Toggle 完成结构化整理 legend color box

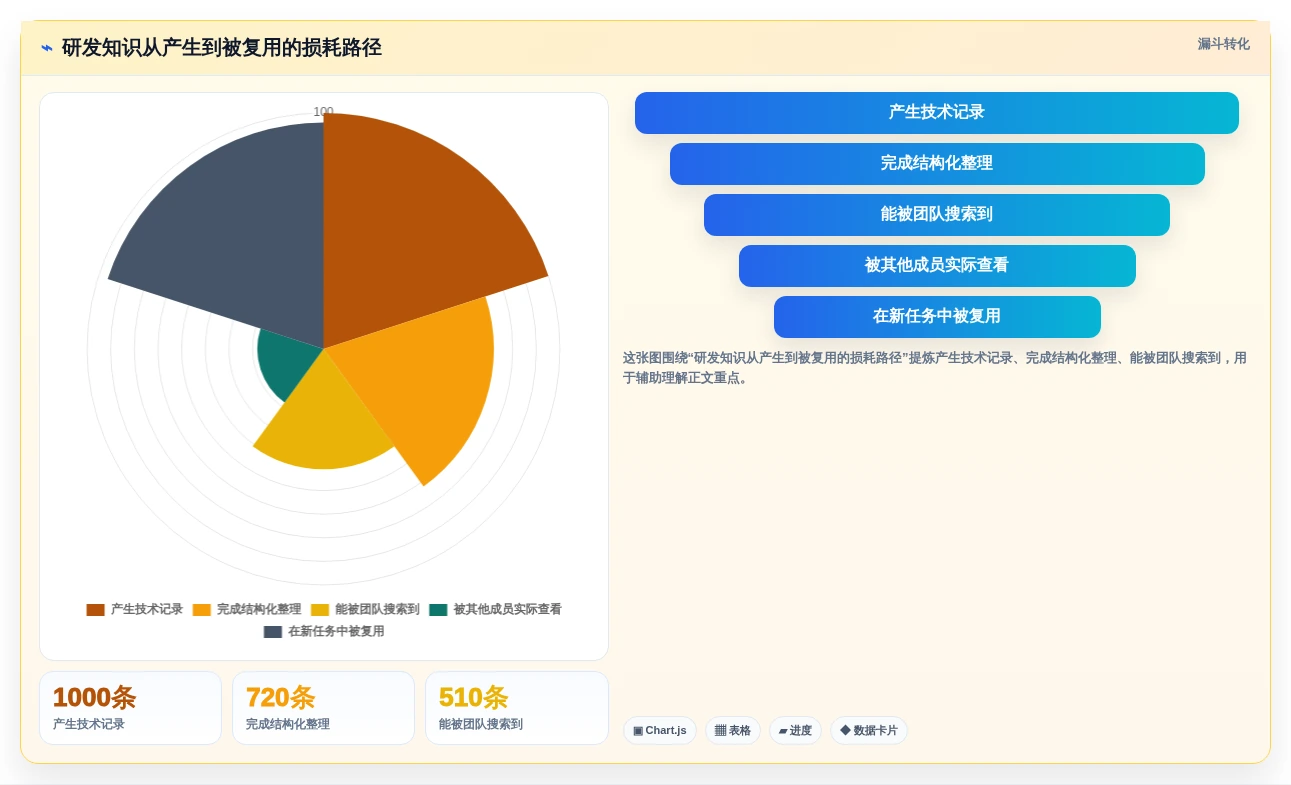pos(202,610)
